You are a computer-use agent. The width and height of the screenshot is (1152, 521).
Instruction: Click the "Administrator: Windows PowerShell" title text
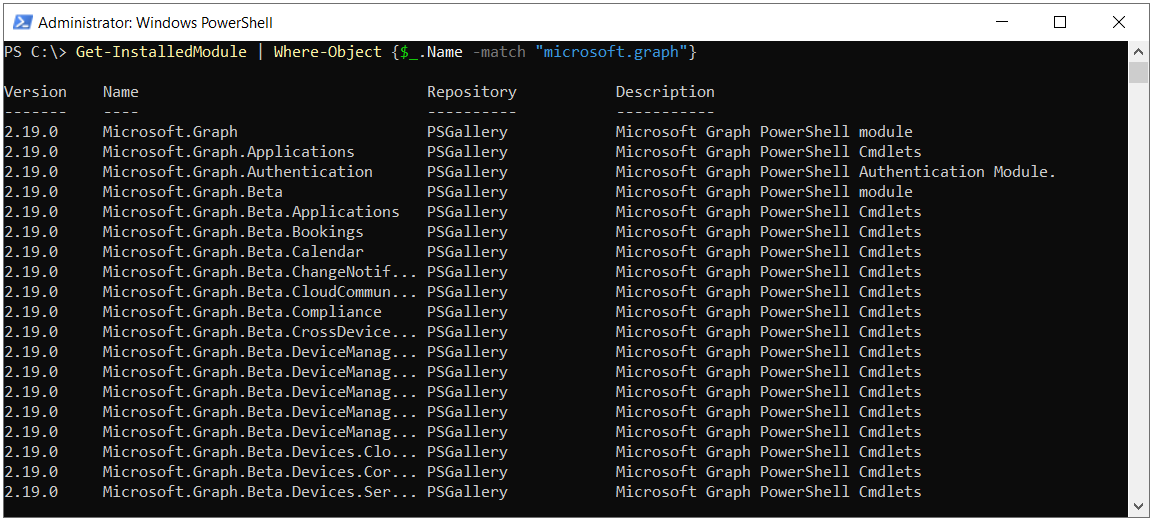(x=155, y=23)
